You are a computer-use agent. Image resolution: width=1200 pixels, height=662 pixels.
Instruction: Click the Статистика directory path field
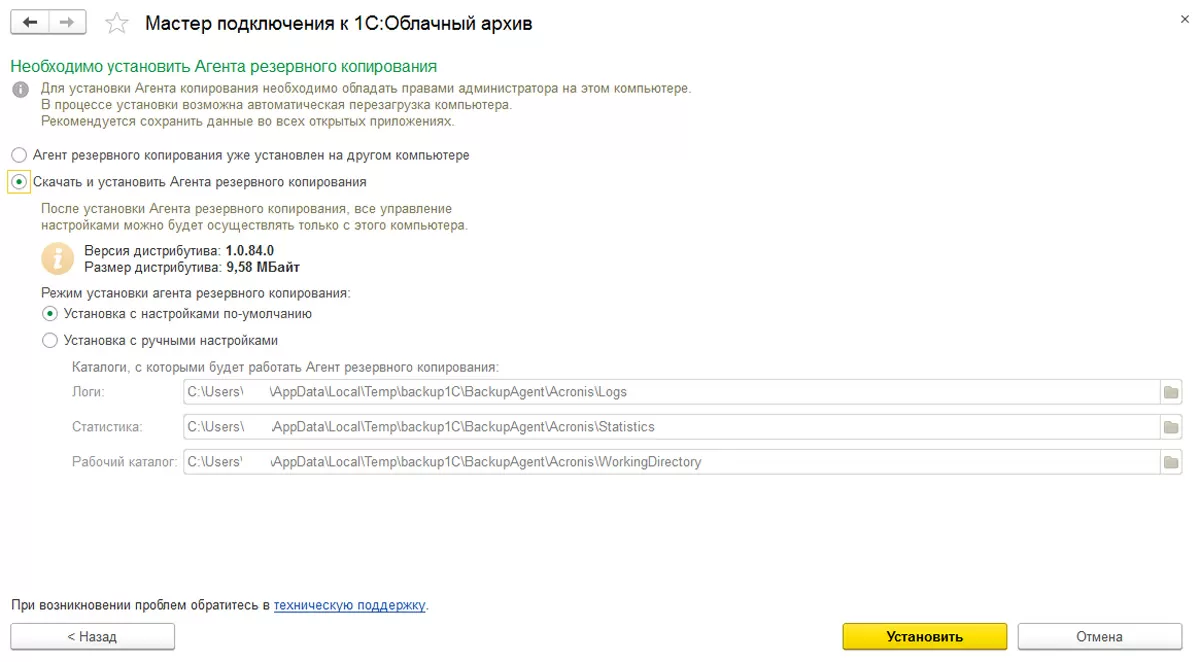[x=671, y=427]
